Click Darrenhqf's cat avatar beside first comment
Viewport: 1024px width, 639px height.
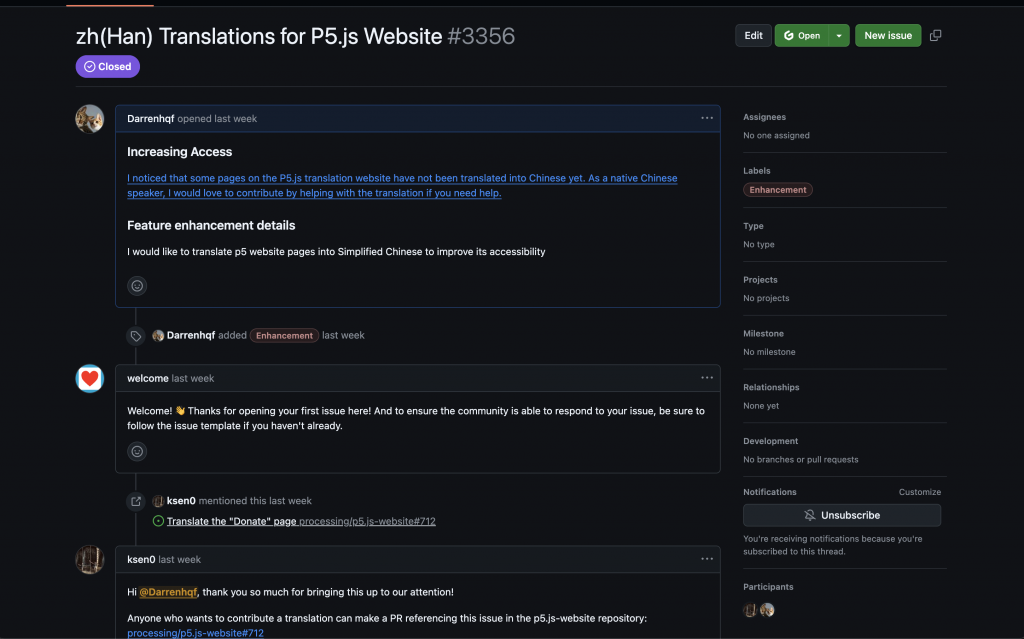point(89,119)
